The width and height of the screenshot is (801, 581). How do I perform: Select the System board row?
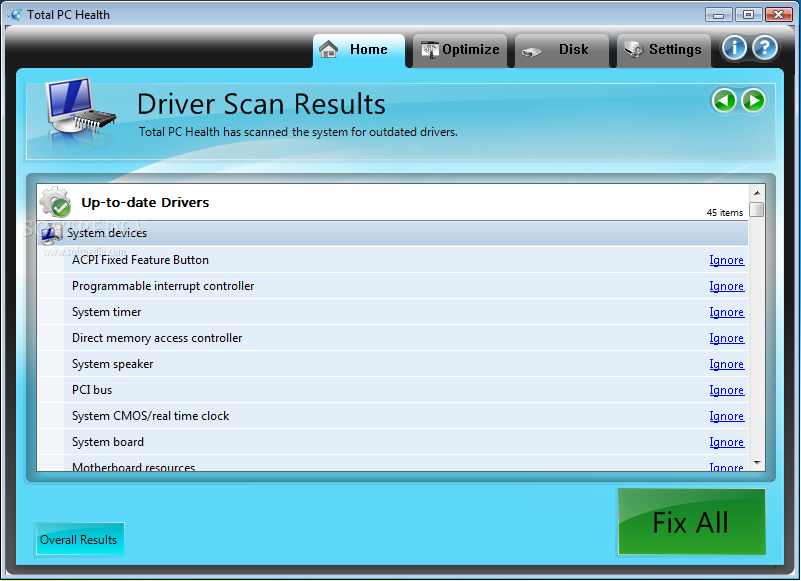point(393,442)
